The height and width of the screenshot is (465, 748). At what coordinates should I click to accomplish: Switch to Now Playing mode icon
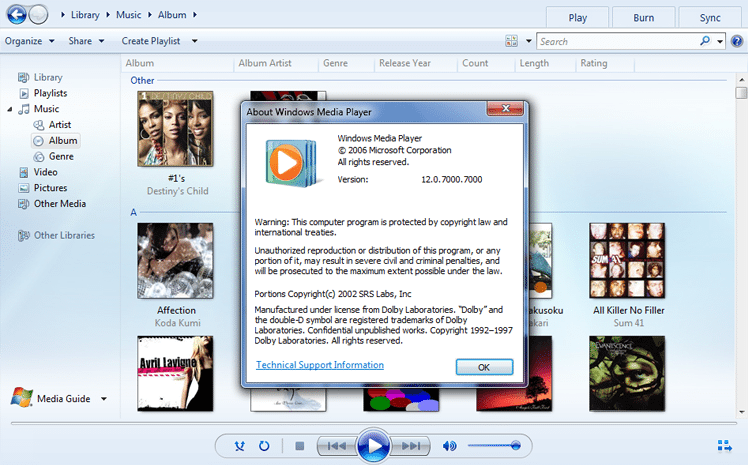pyautogui.click(x=725, y=445)
